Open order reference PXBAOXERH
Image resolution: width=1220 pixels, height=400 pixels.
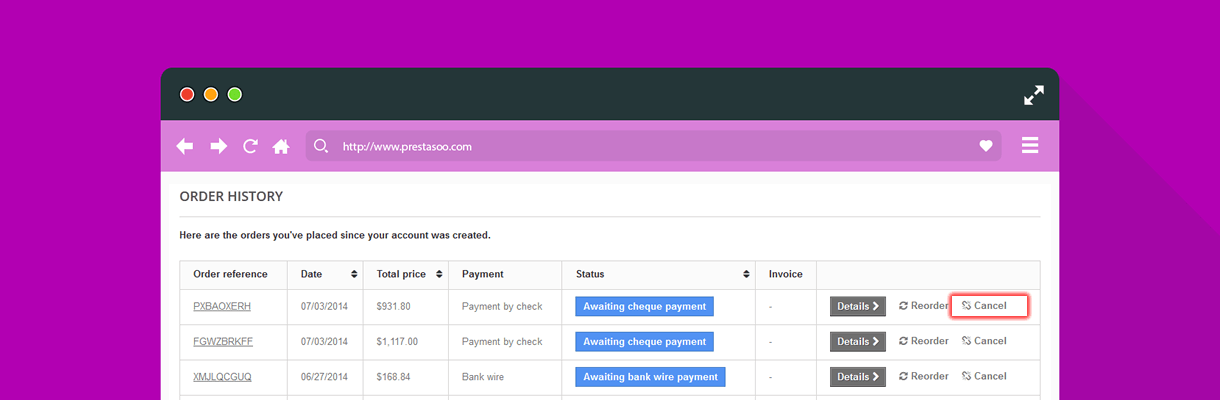(222, 306)
